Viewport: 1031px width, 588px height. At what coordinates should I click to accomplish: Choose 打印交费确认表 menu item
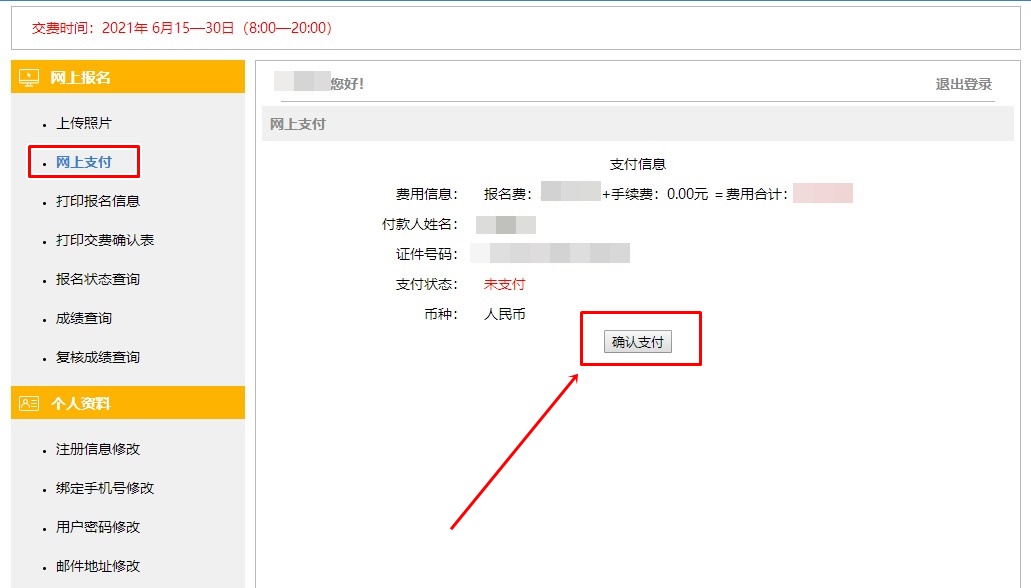104,240
